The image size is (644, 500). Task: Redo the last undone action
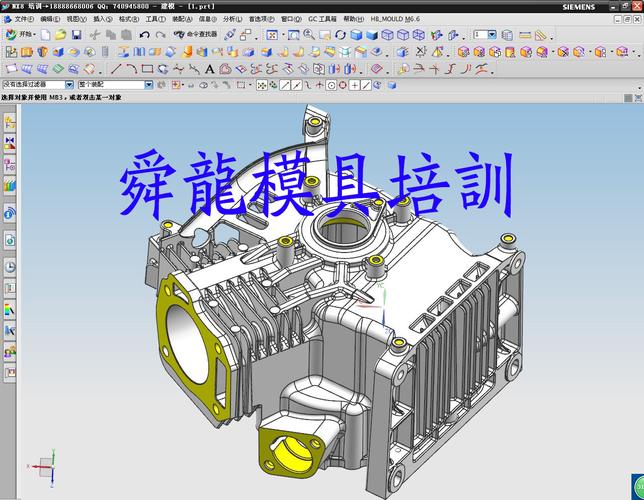click(161, 35)
